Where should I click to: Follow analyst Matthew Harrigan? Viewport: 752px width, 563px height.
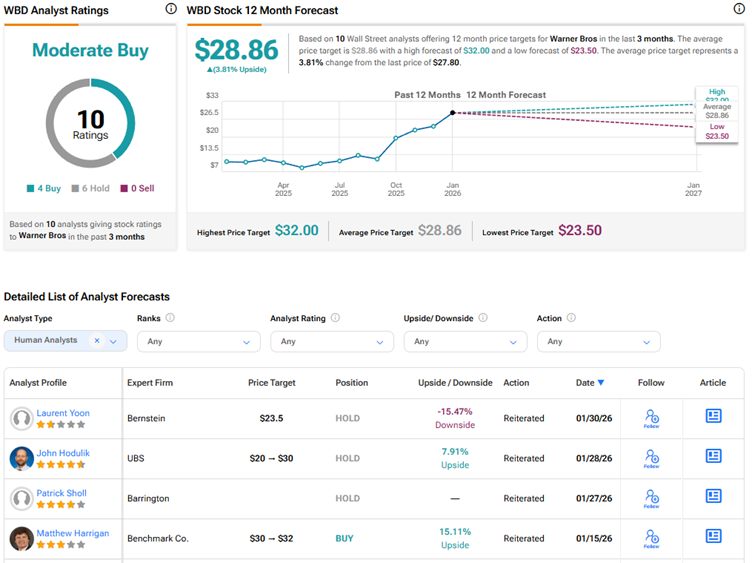(x=651, y=538)
